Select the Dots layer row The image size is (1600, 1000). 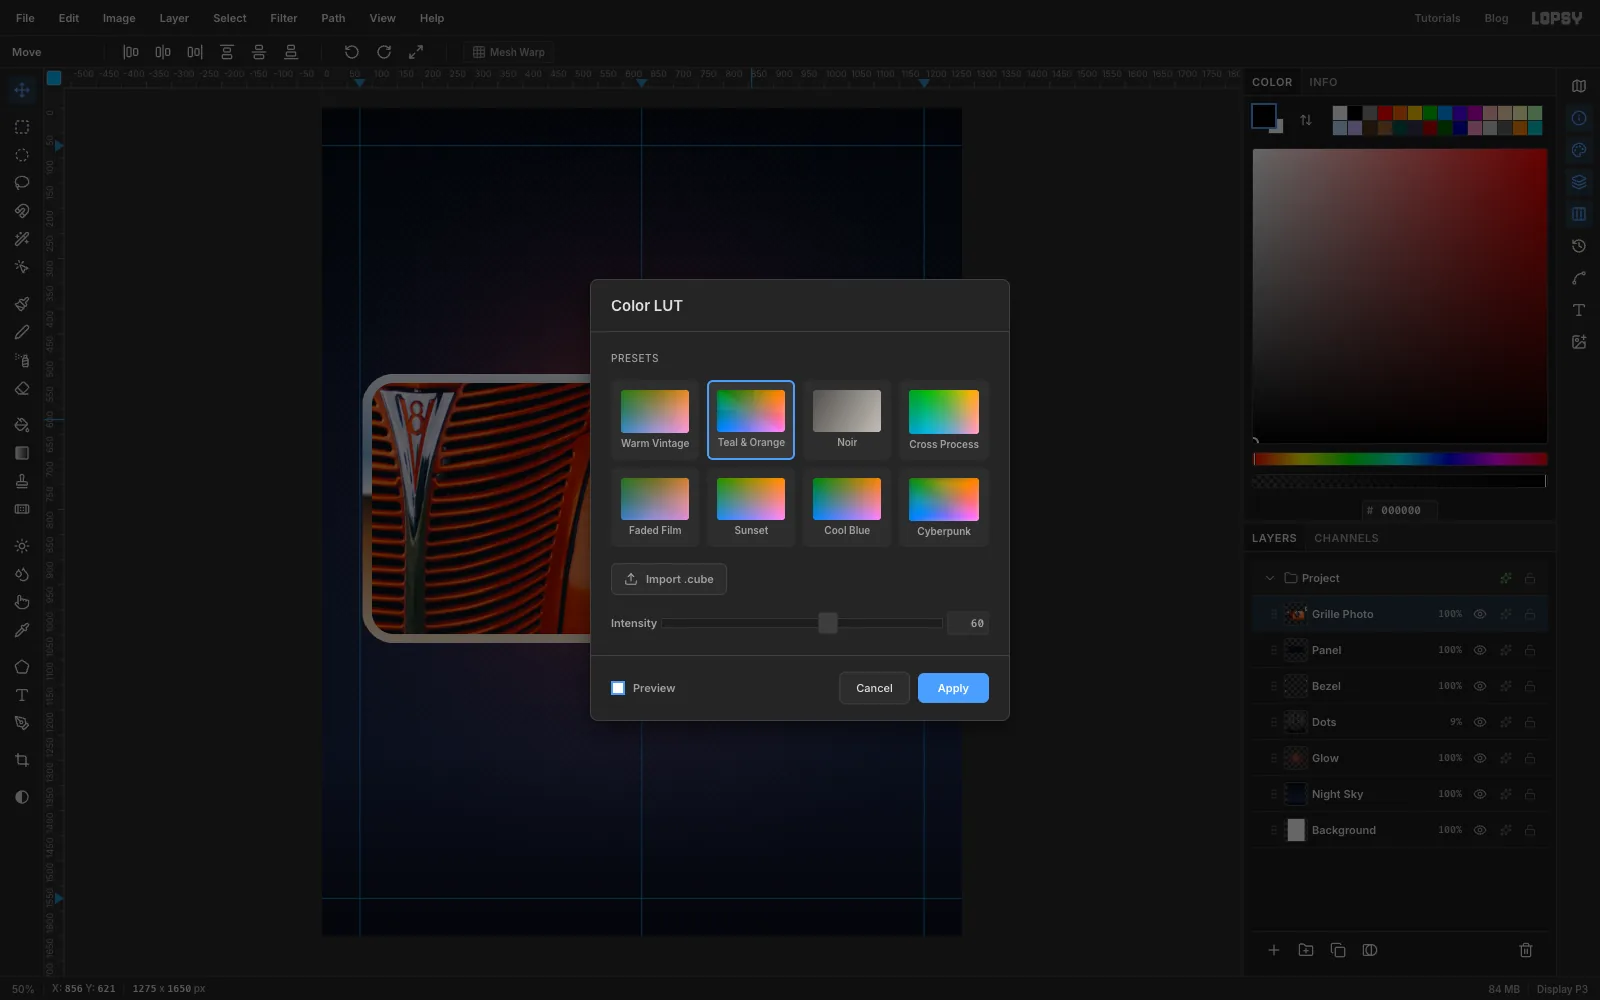click(1400, 722)
